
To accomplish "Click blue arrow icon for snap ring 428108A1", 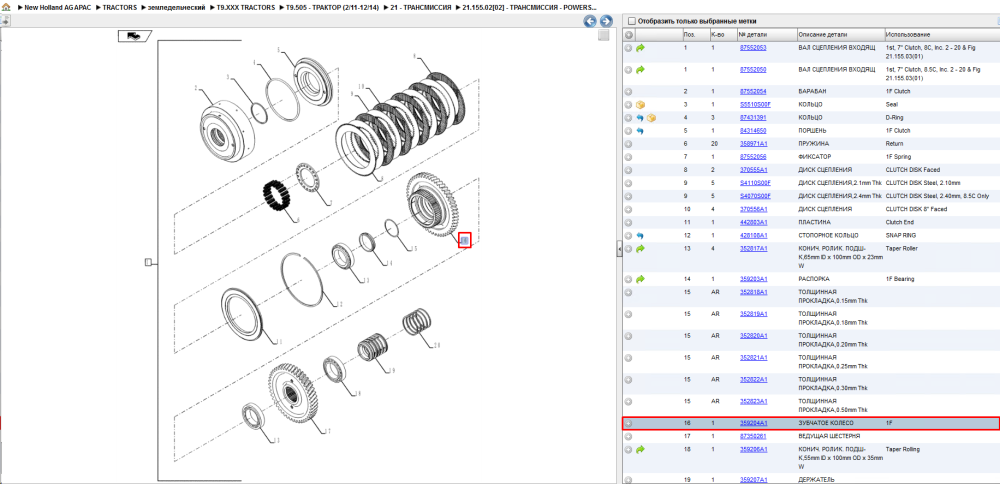I will click(640, 235).
